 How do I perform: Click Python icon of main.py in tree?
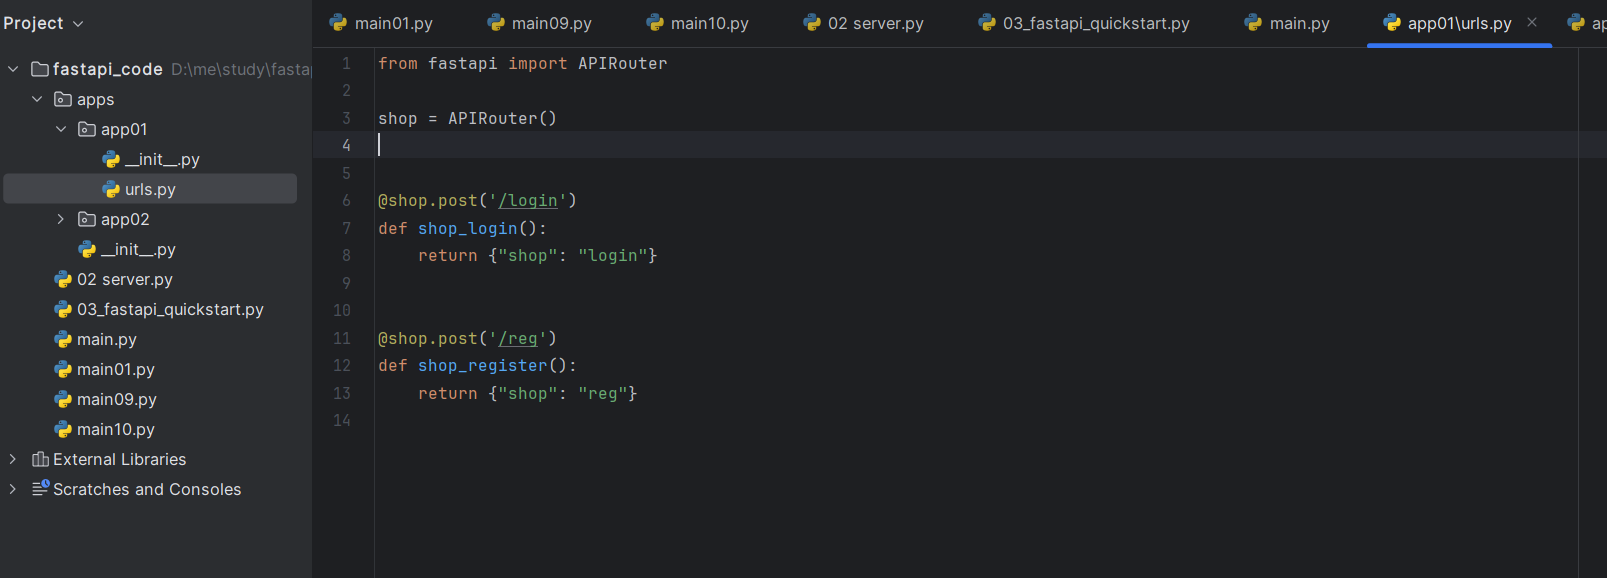point(63,339)
